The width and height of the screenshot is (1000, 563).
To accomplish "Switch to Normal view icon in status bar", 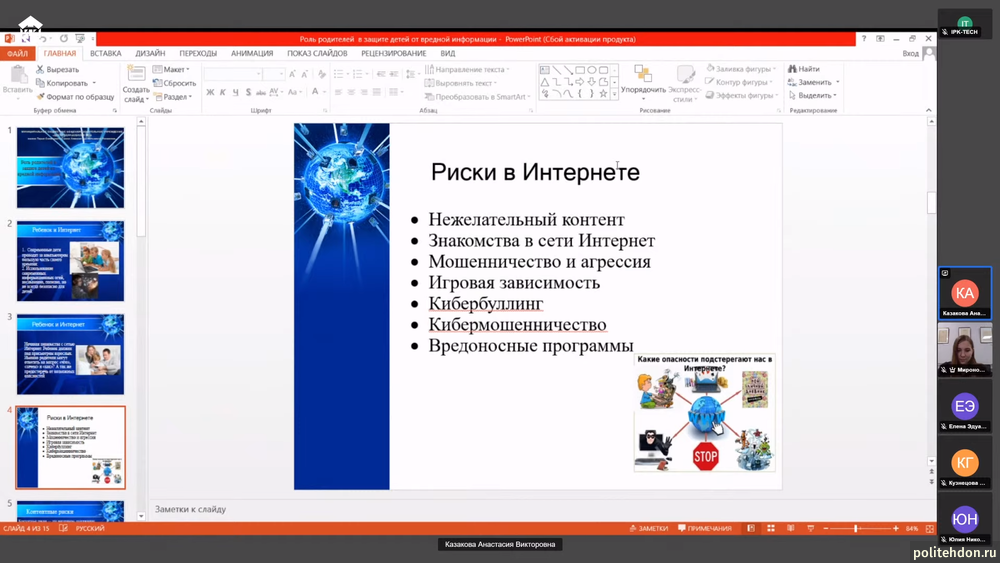I will [x=751, y=529].
